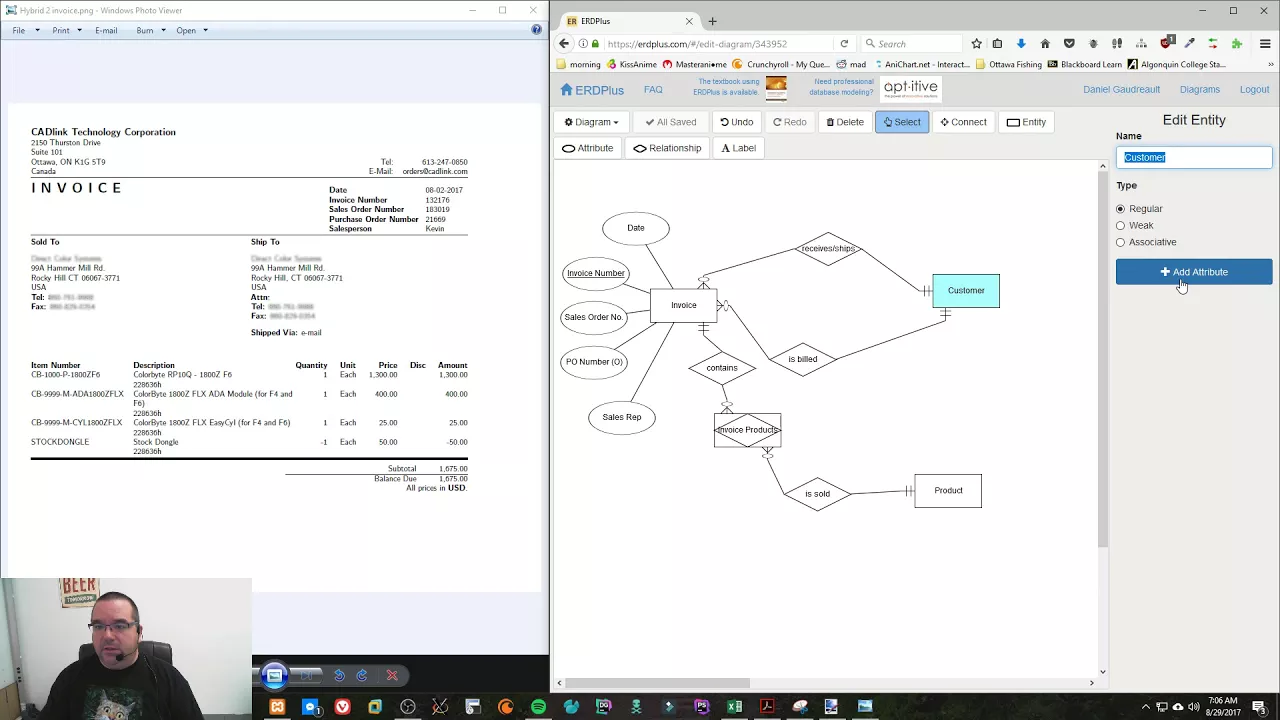Click the browser back arrow
1280x720 pixels.
tap(564, 44)
